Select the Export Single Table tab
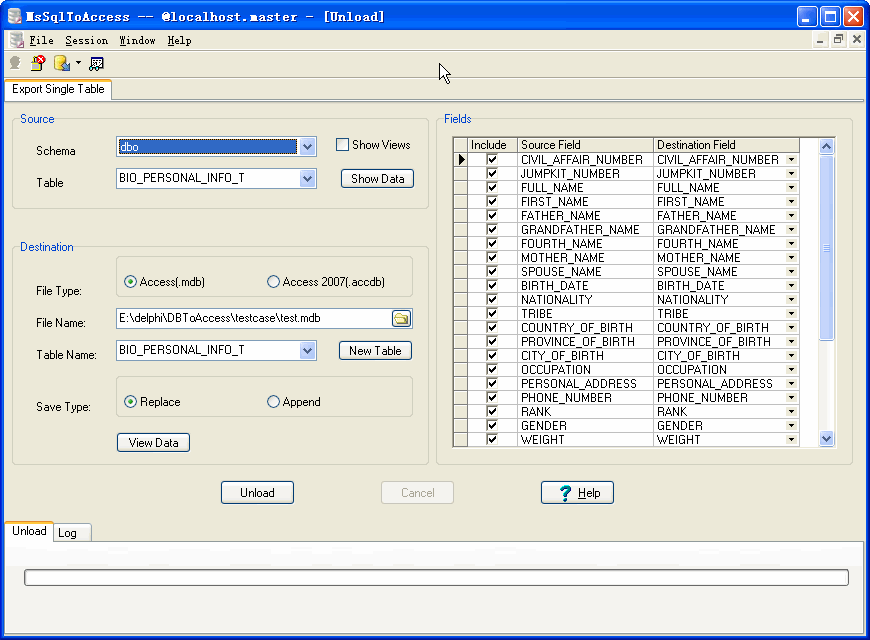 tap(58, 89)
